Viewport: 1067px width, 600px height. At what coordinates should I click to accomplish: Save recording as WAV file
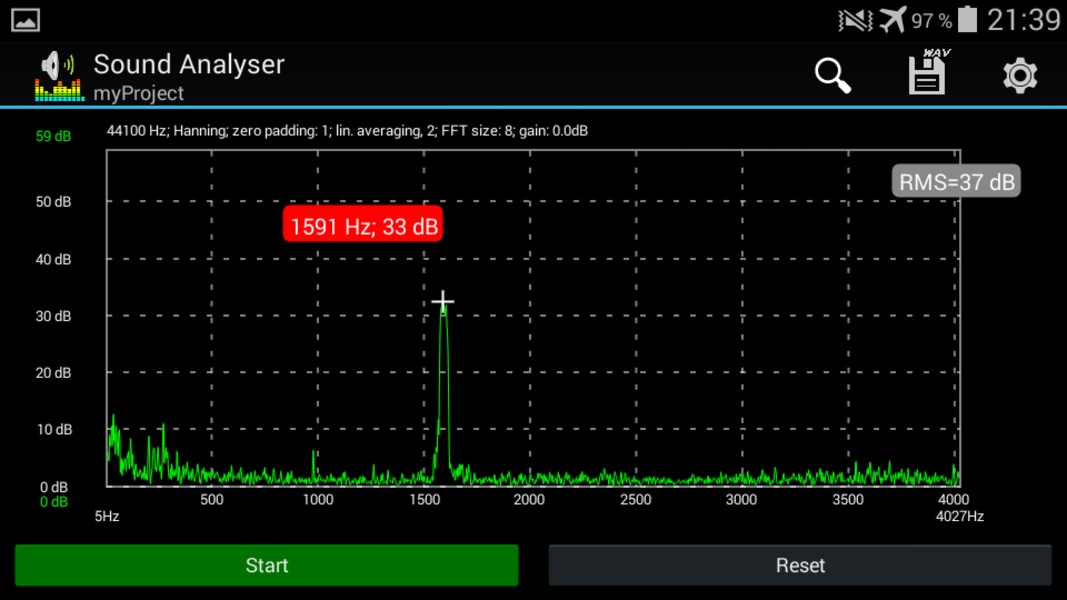(x=928, y=71)
